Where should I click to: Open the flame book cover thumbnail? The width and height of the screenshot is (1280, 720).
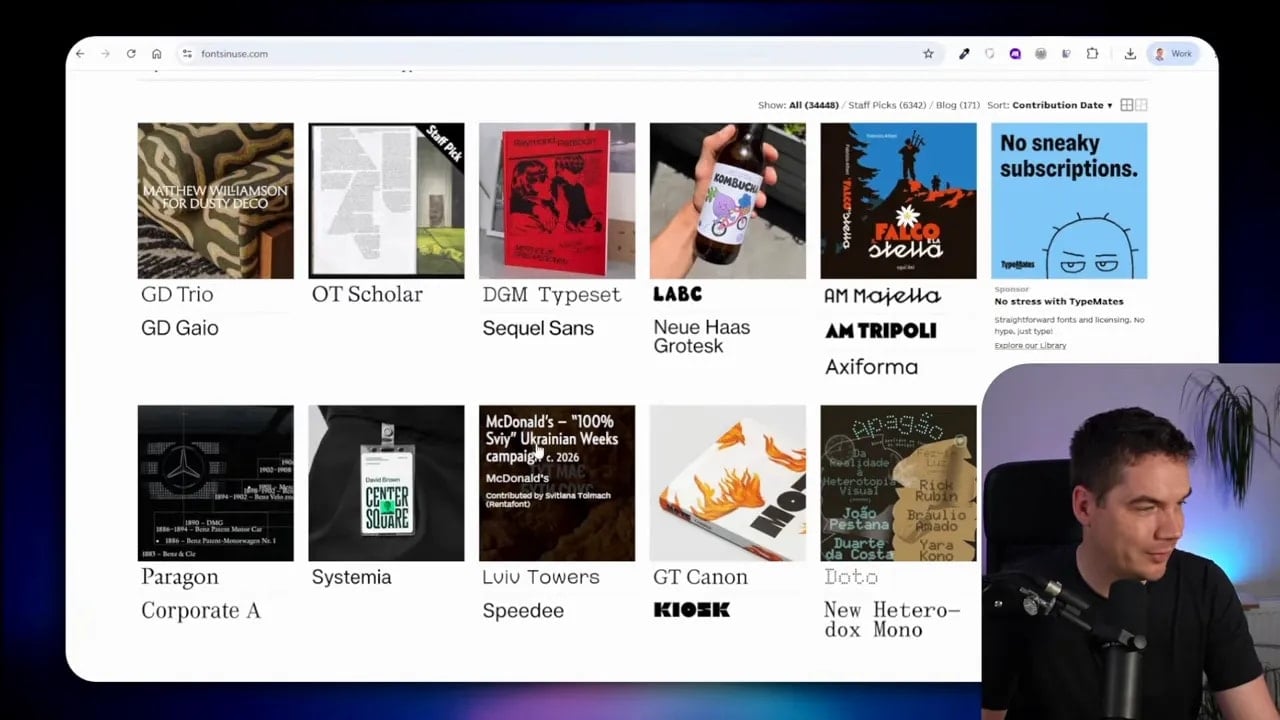tap(728, 483)
